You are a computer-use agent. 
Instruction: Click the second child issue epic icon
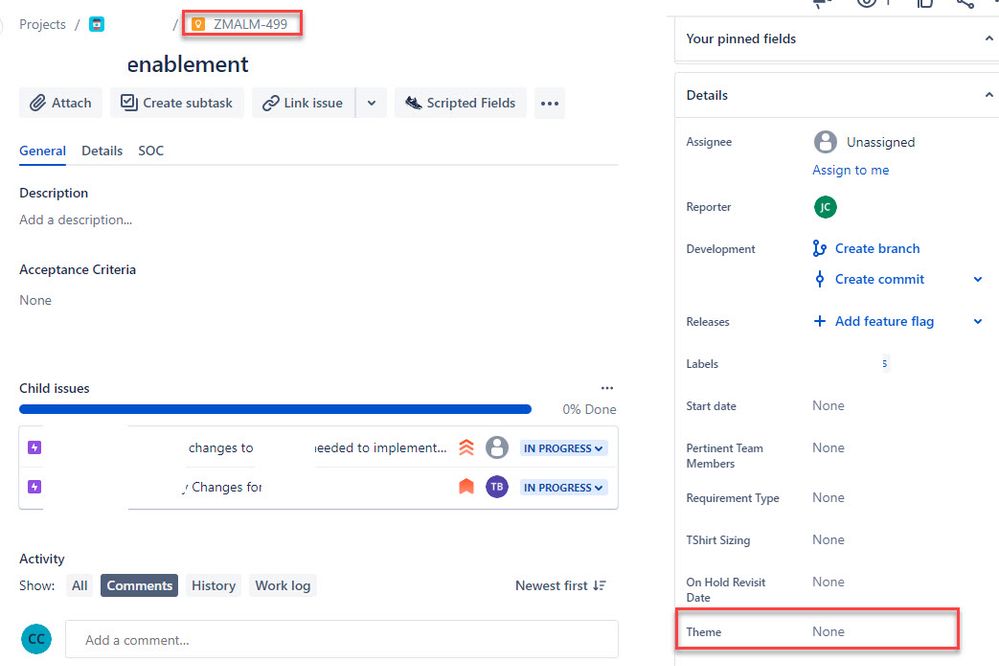(34, 487)
